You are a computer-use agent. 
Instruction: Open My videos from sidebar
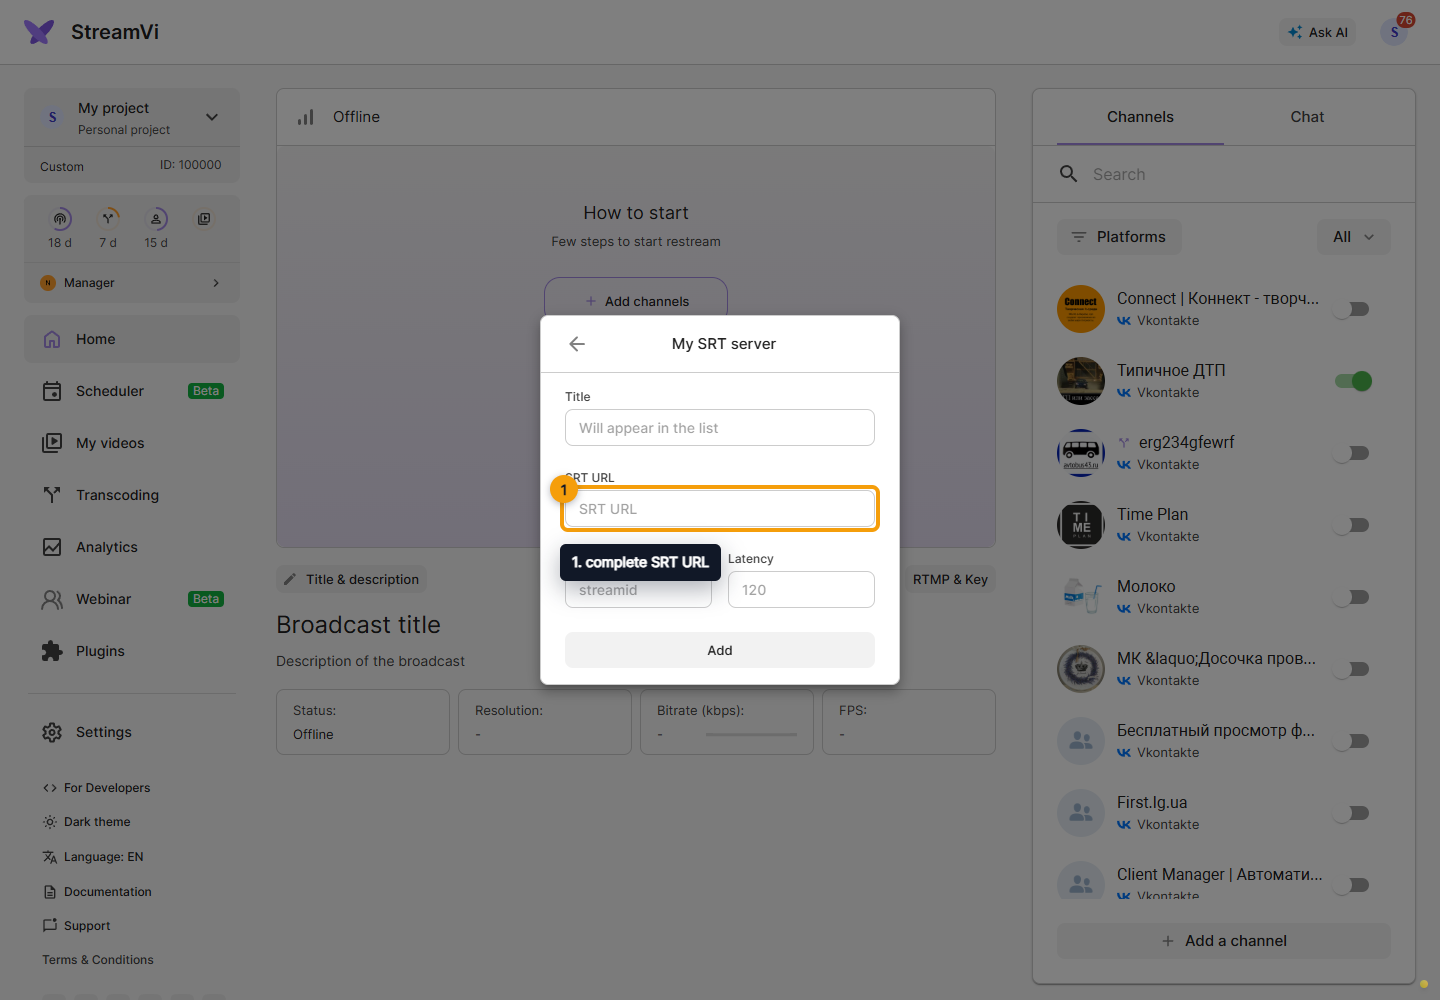coord(132,443)
